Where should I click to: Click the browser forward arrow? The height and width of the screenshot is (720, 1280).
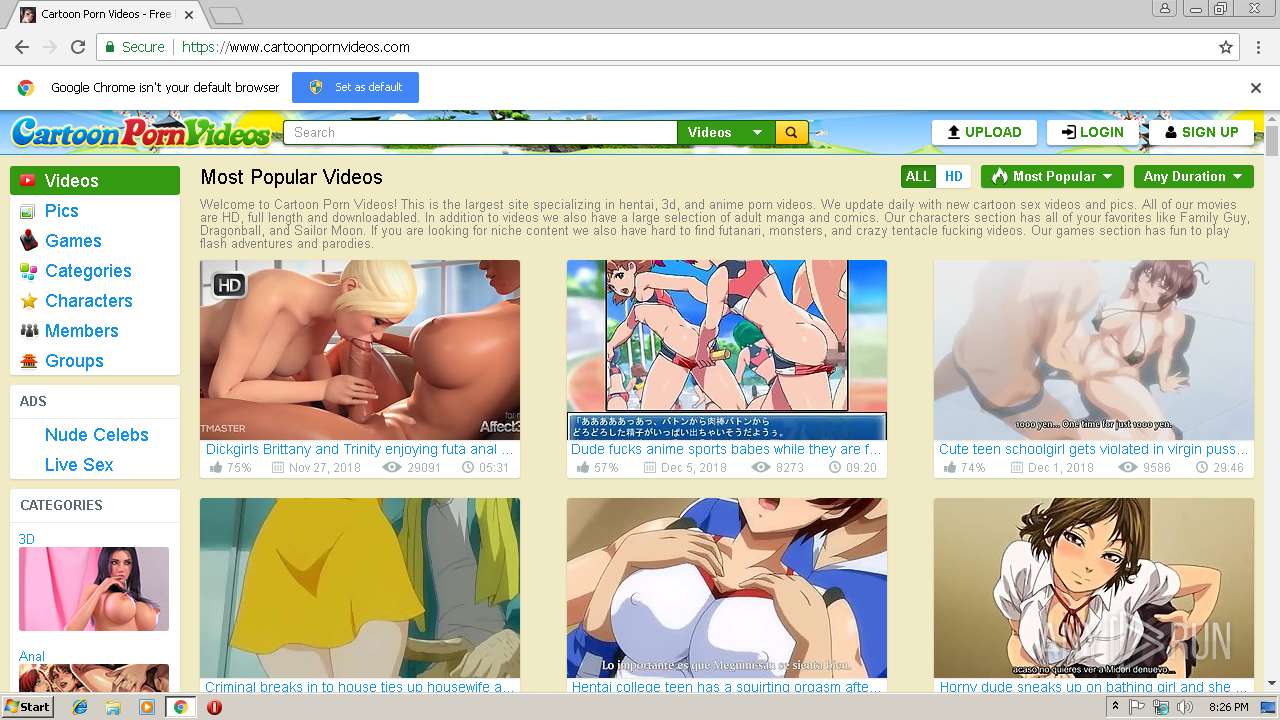point(50,47)
